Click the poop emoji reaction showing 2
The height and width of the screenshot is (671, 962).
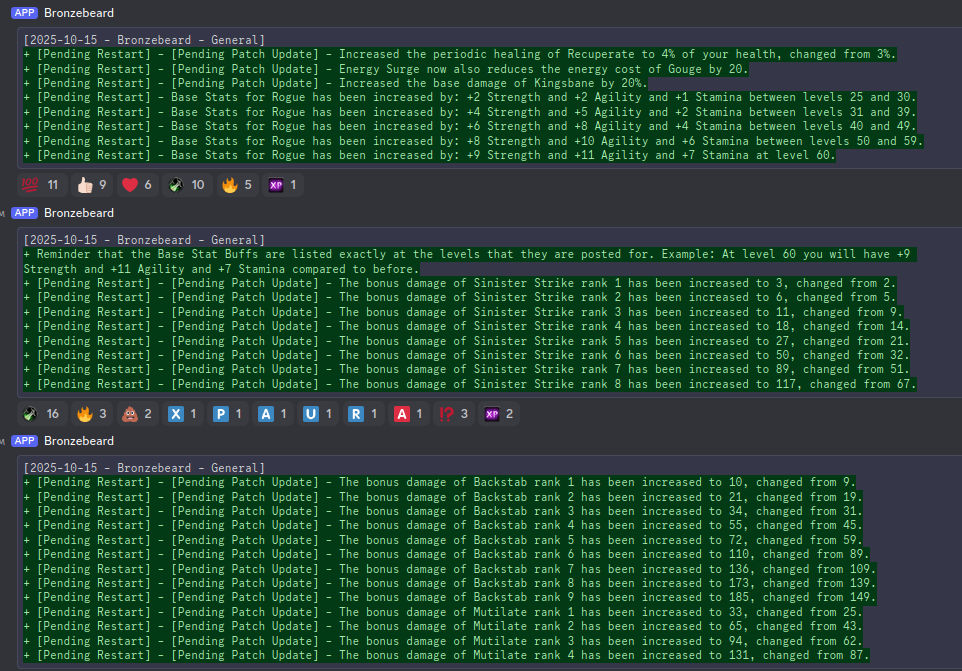(x=137, y=414)
